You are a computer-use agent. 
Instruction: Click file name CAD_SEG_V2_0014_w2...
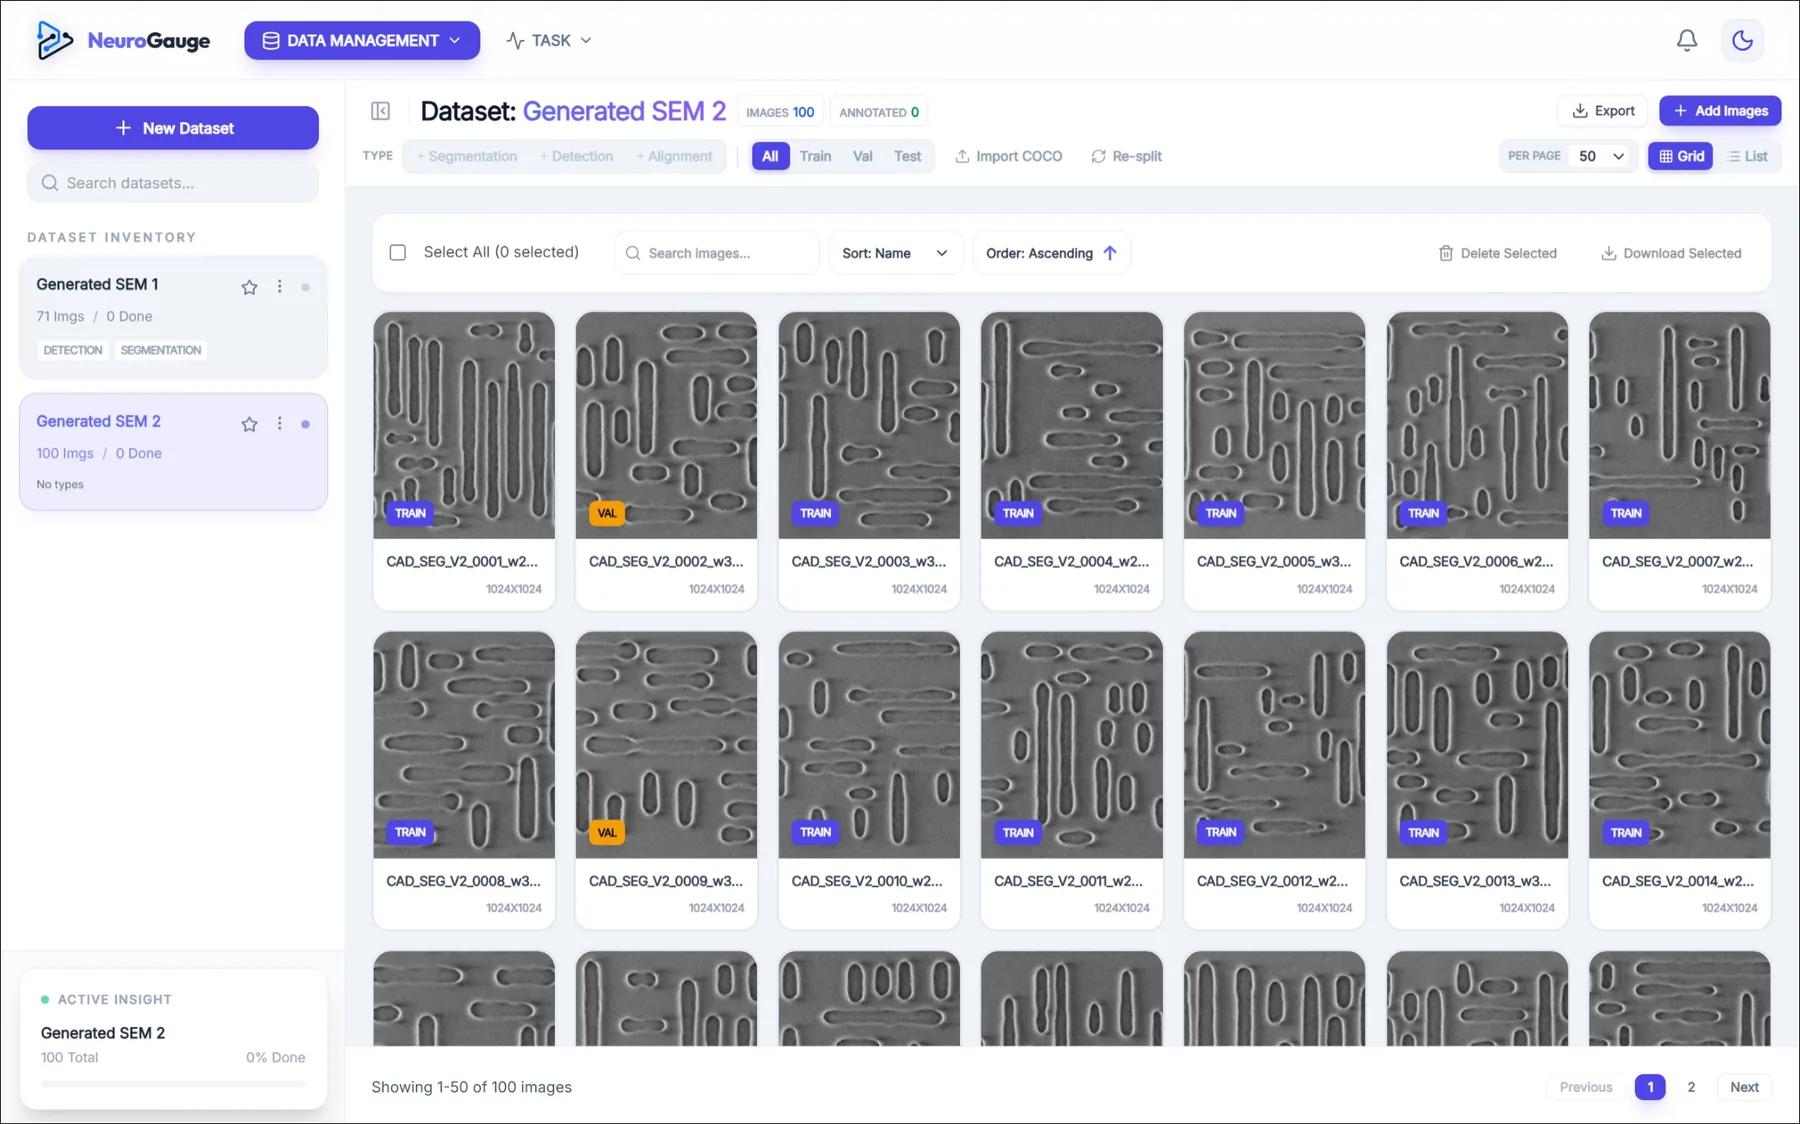pos(1677,881)
